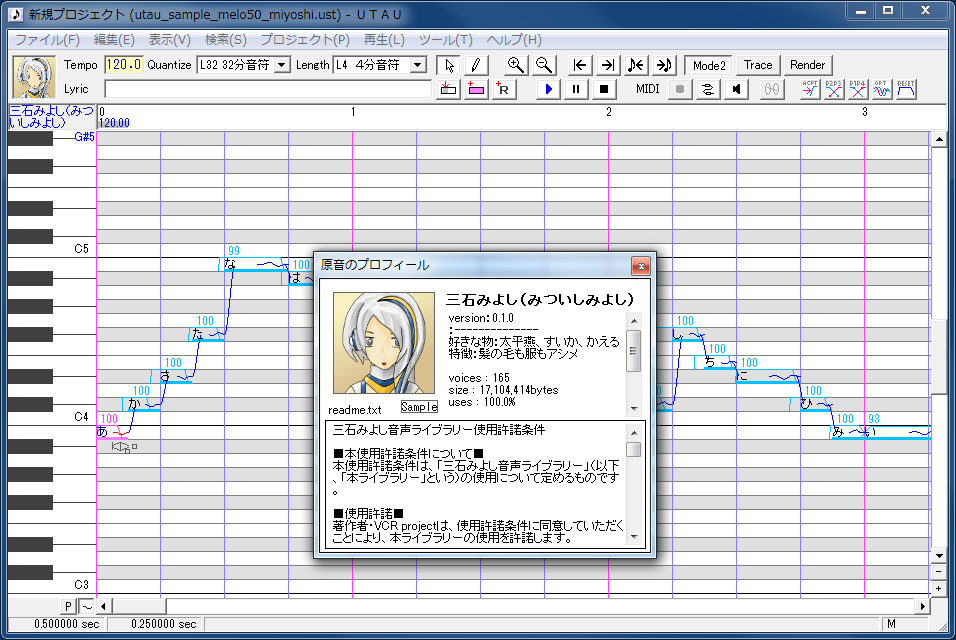Click the voicebank character avatar in the toolbar
This screenshot has width=956, height=640.
tap(34, 77)
